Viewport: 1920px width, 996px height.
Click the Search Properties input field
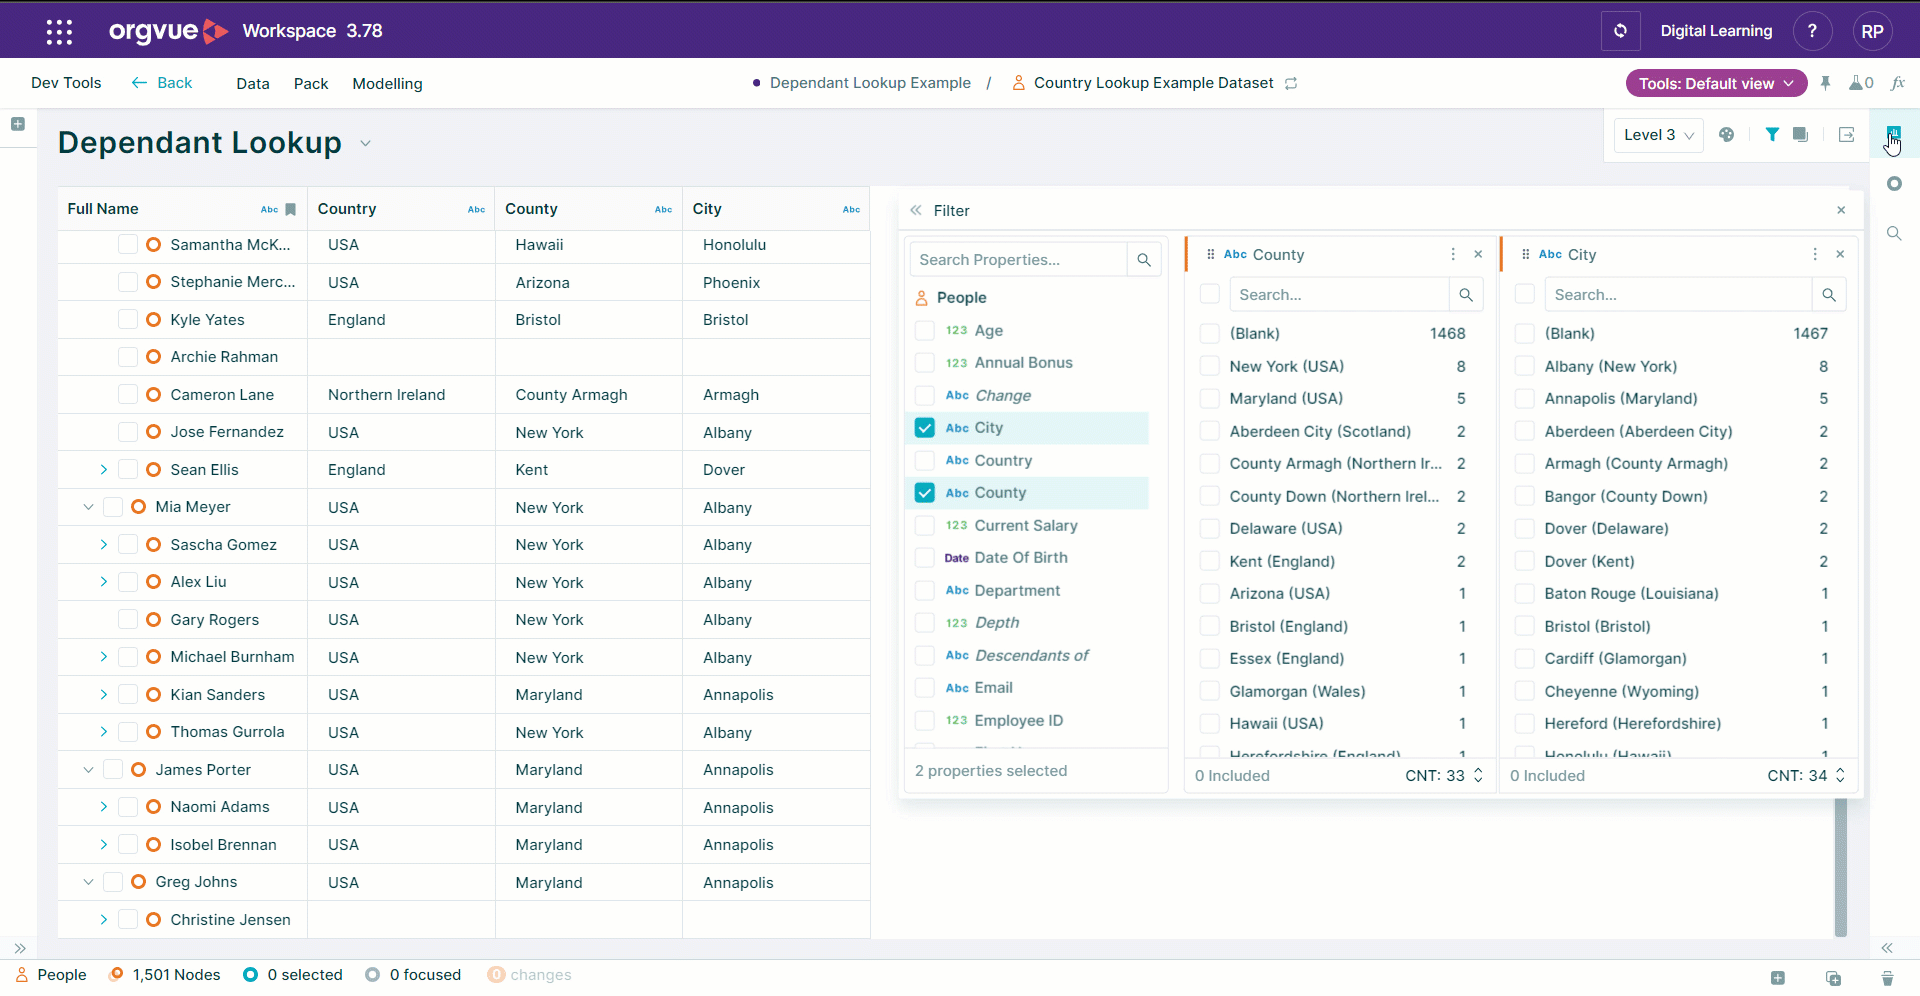tap(1018, 260)
